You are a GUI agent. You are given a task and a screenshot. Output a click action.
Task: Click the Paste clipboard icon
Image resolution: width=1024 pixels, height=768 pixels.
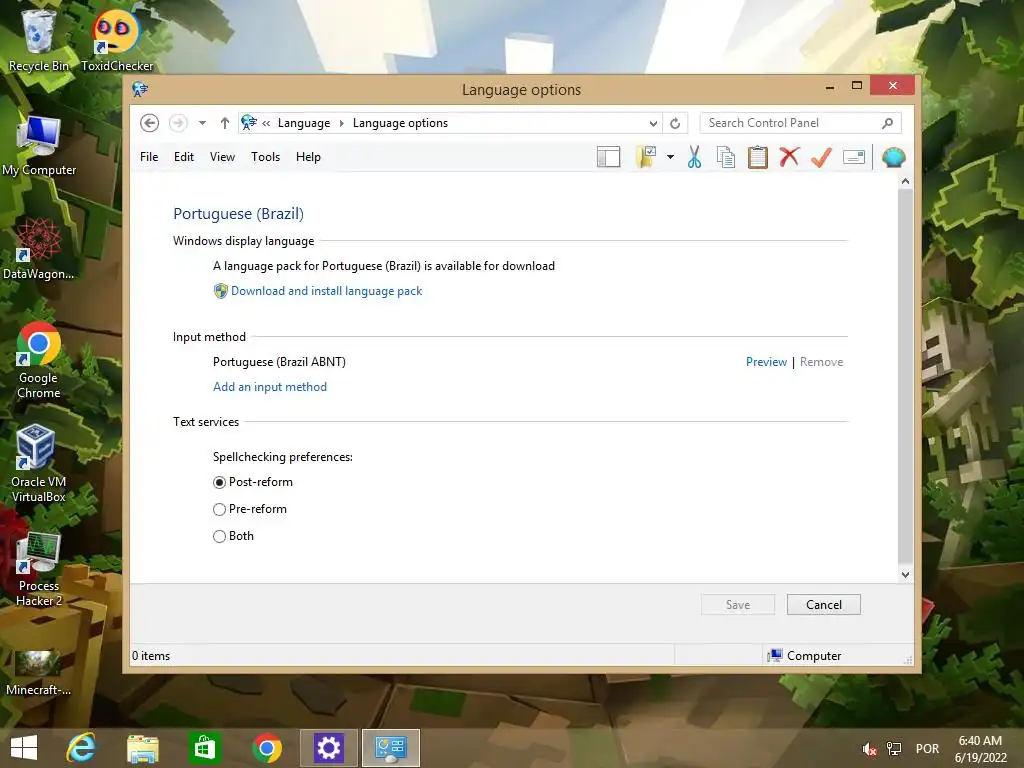point(758,157)
